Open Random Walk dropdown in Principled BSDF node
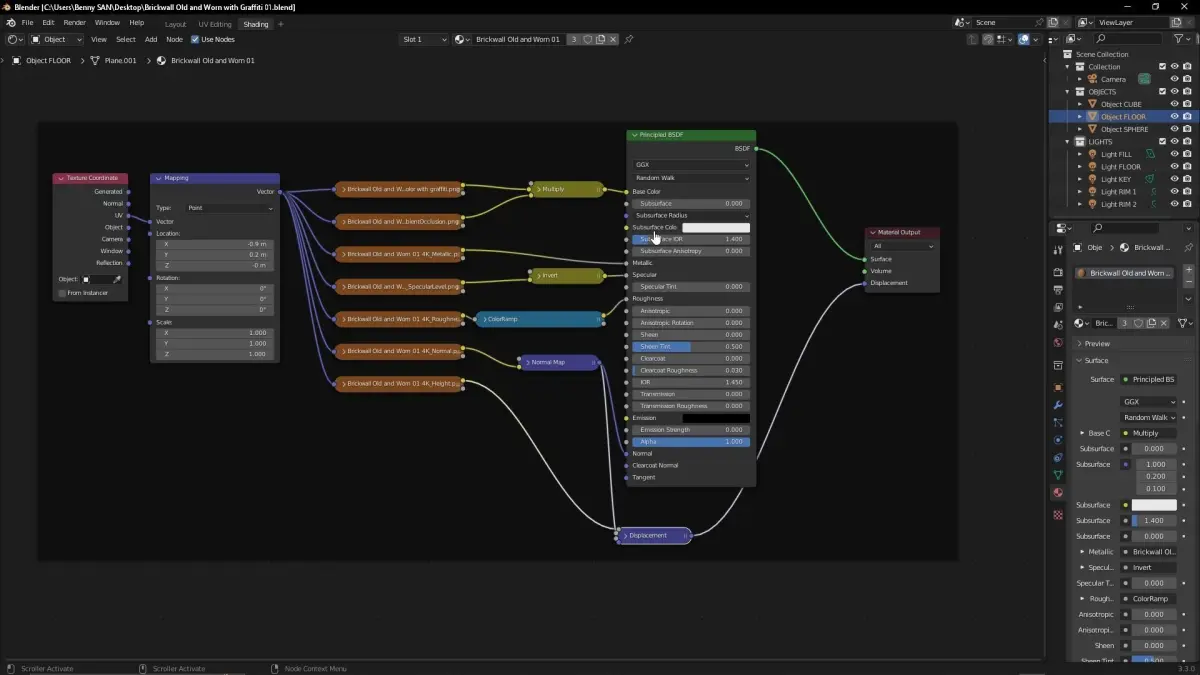This screenshot has height=675, width=1200. point(691,178)
